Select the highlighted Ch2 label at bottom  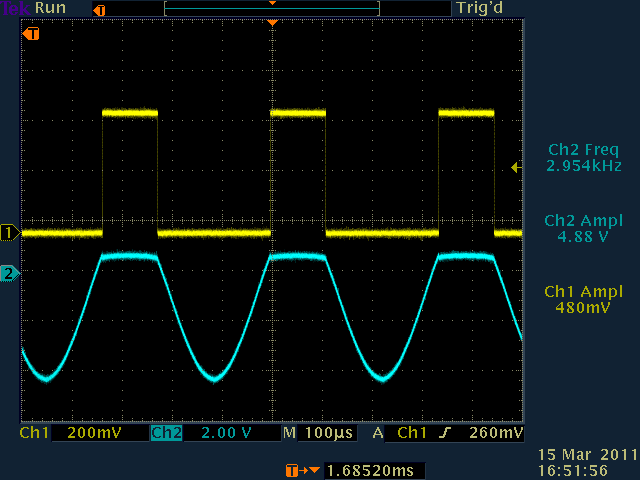tap(165, 434)
